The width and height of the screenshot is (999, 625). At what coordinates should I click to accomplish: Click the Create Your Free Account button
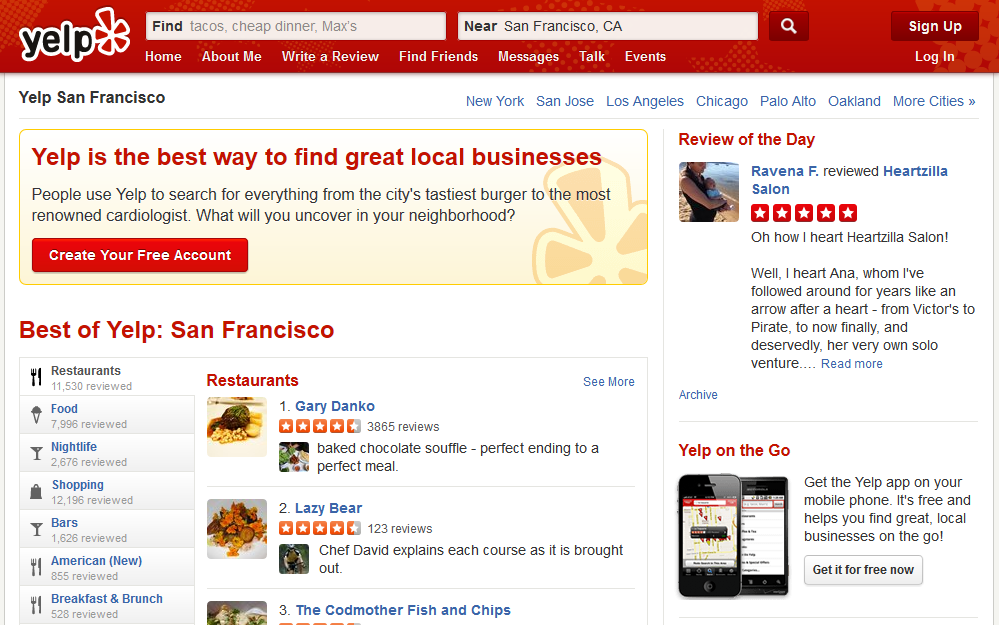(x=140, y=255)
